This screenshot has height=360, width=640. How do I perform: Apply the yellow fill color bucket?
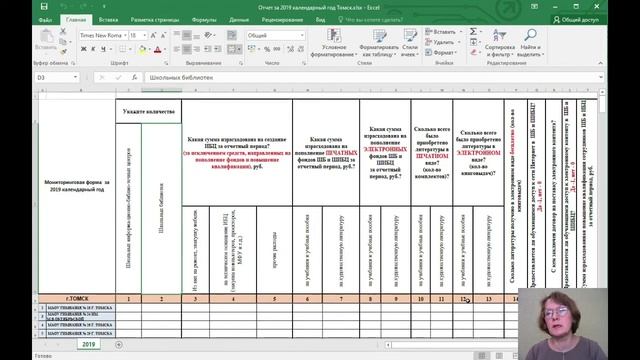pos(142,49)
